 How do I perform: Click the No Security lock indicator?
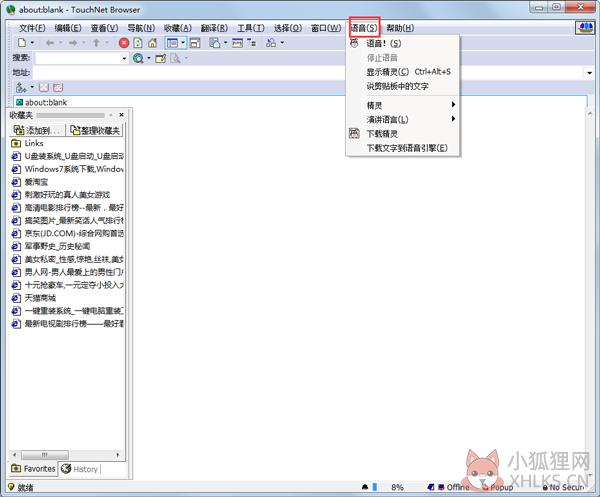(563, 487)
